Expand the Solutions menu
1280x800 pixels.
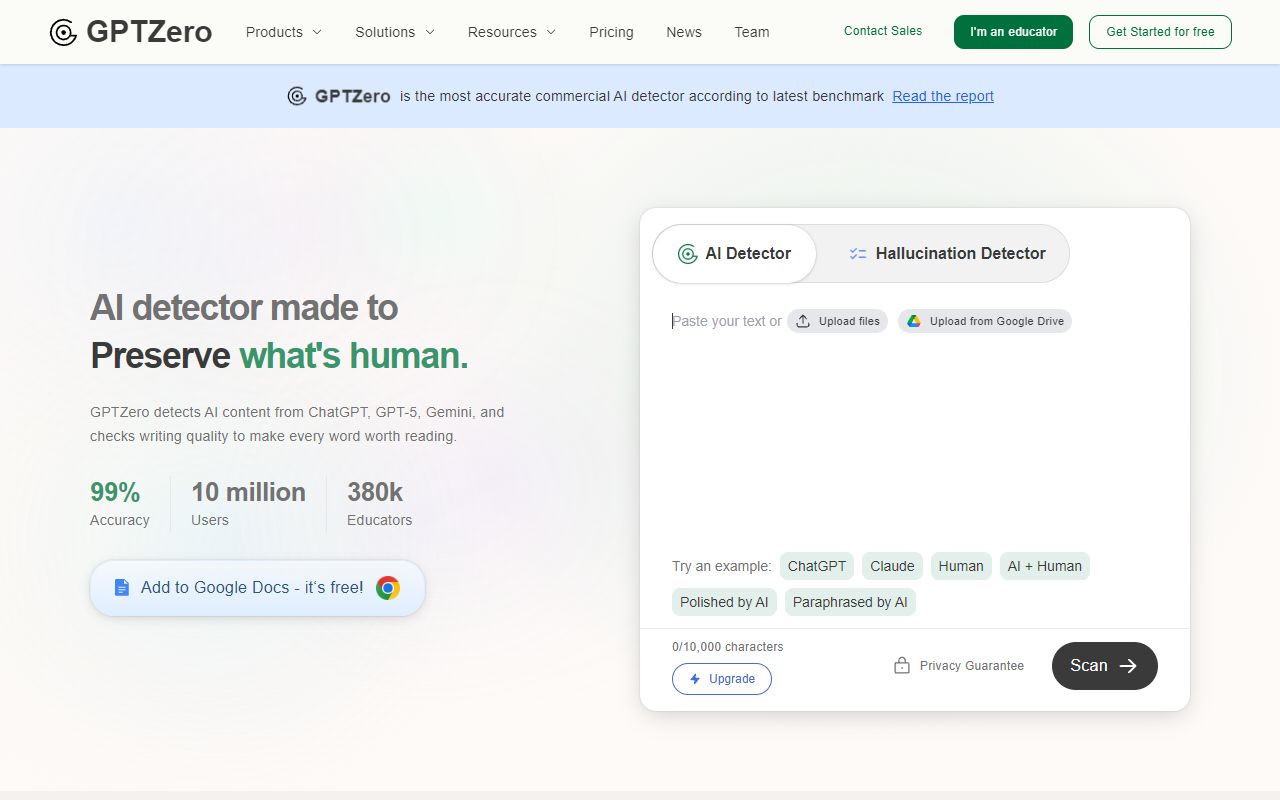394,32
